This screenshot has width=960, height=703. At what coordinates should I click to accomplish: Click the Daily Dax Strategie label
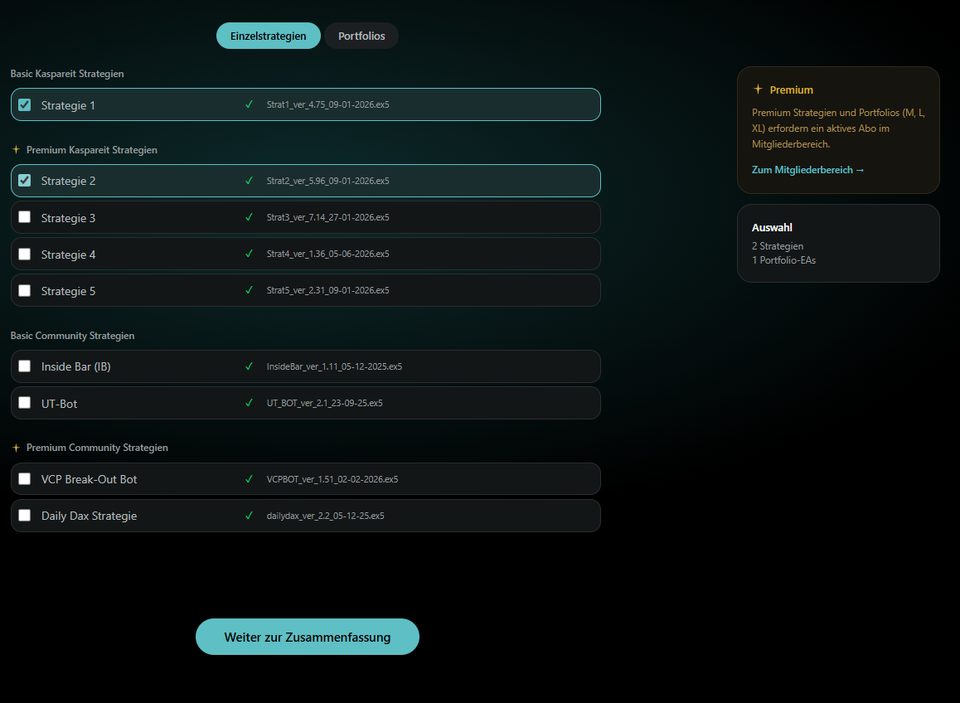pos(89,516)
